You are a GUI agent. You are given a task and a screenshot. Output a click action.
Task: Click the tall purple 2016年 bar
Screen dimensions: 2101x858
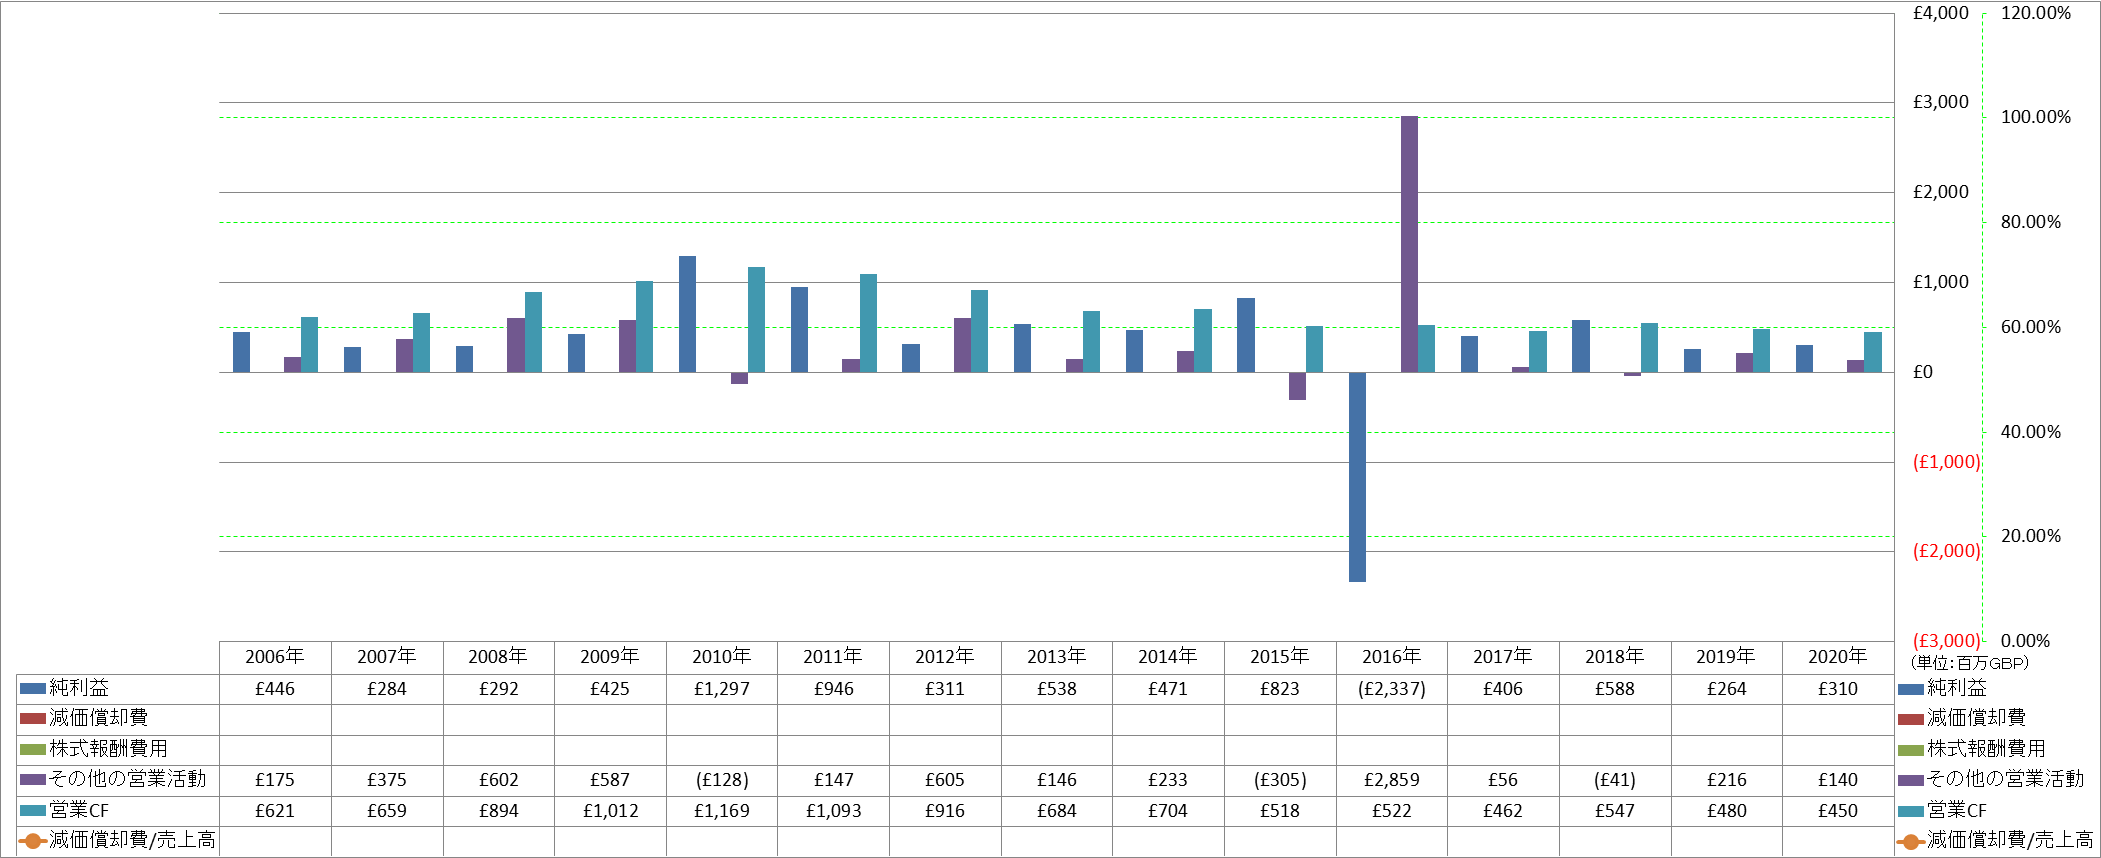[1409, 244]
